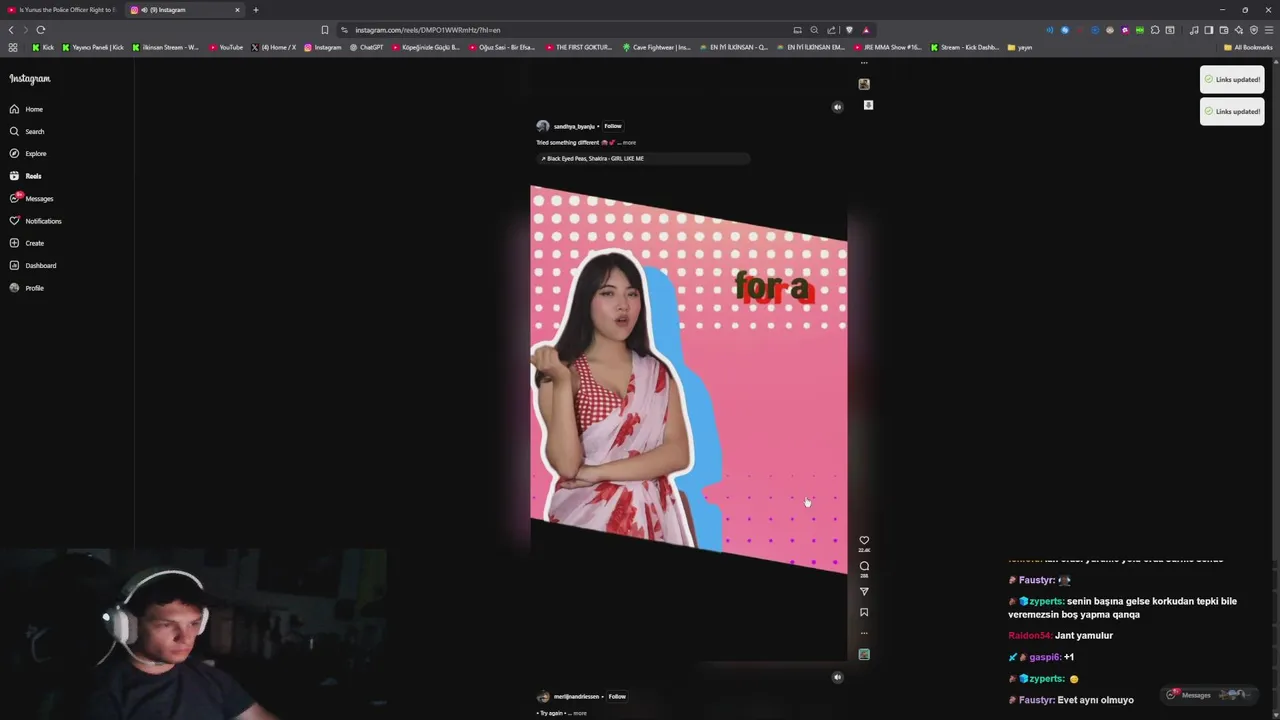
Task: Switch to the 'Is Yunus the Police Officer' tab
Action: pos(60,10)
